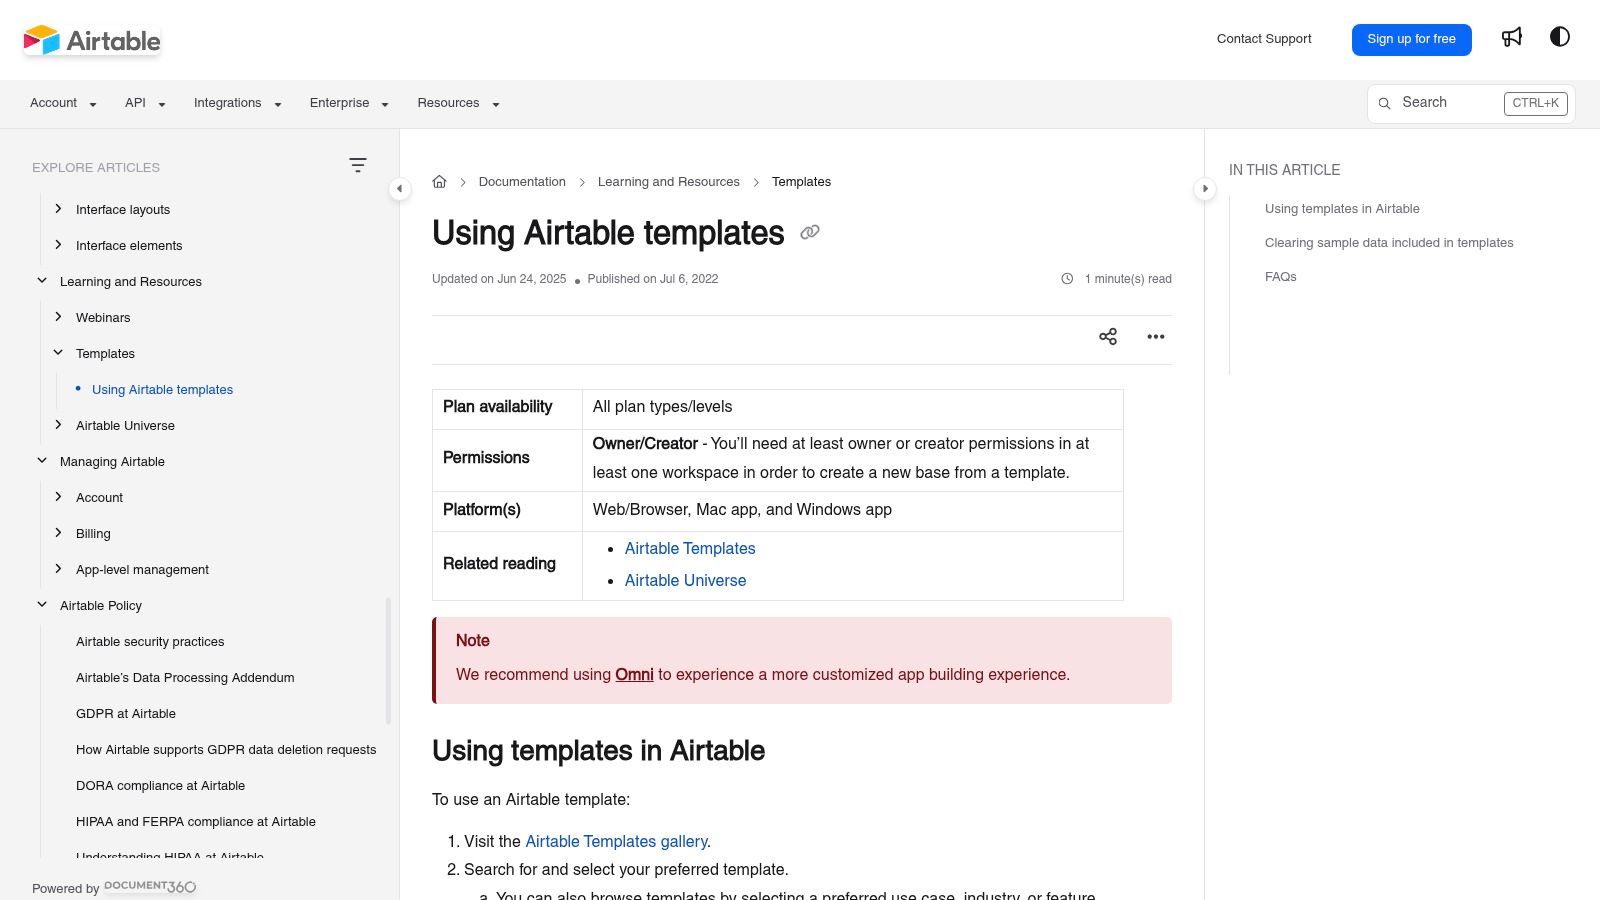
Task: Toggle dark mode with the contrast icon
Action: (1560, 37)
